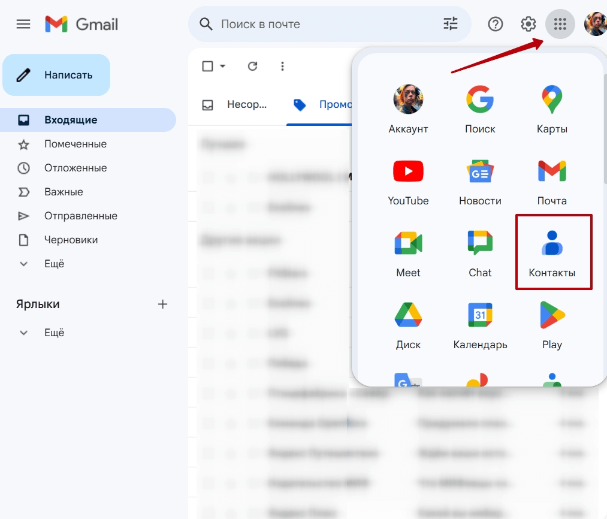
Task: Open the Карты app
Action: point(552,109)
